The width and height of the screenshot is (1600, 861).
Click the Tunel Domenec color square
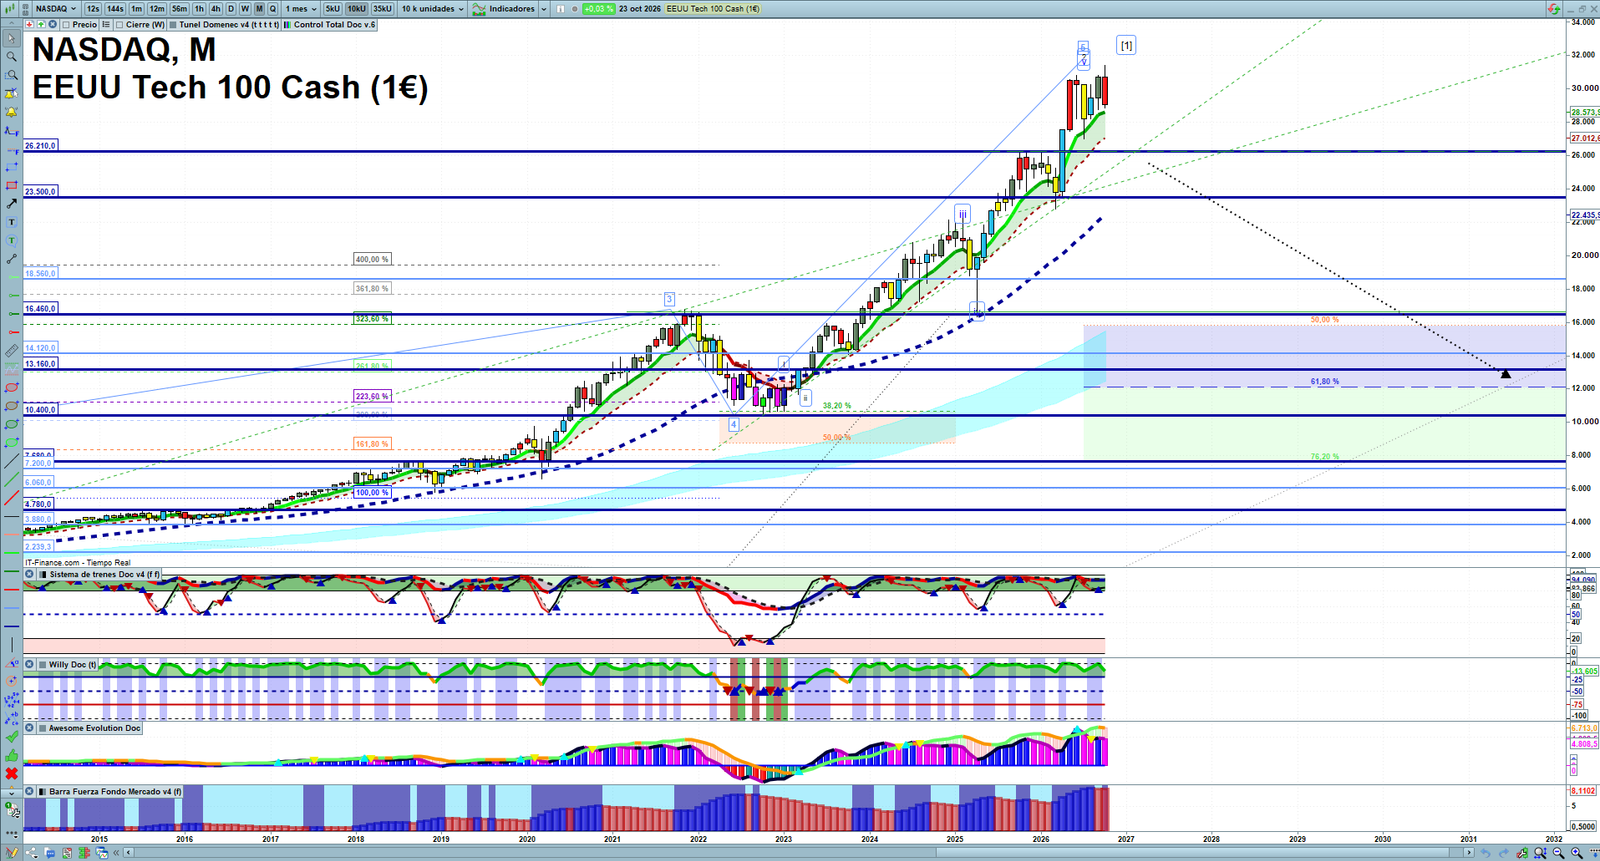pos(173,24)
